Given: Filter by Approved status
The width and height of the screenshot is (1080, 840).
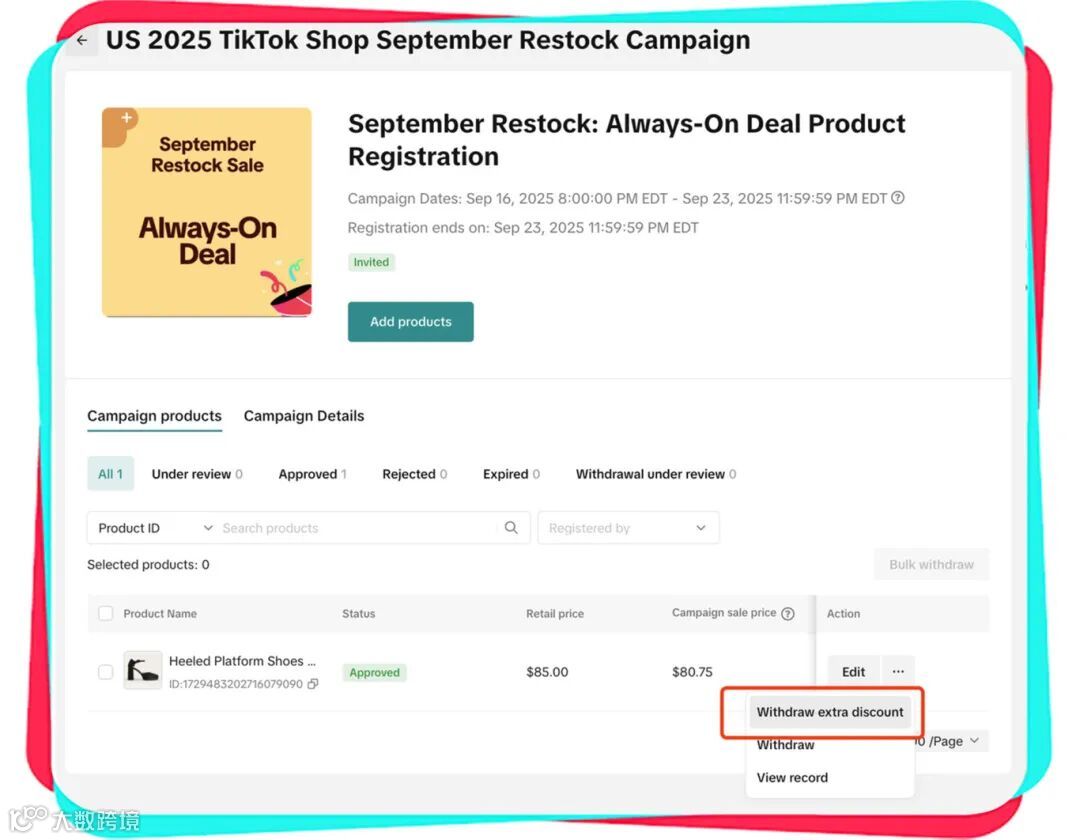Looking at the screenshot, I should click(x=313, y=474).
